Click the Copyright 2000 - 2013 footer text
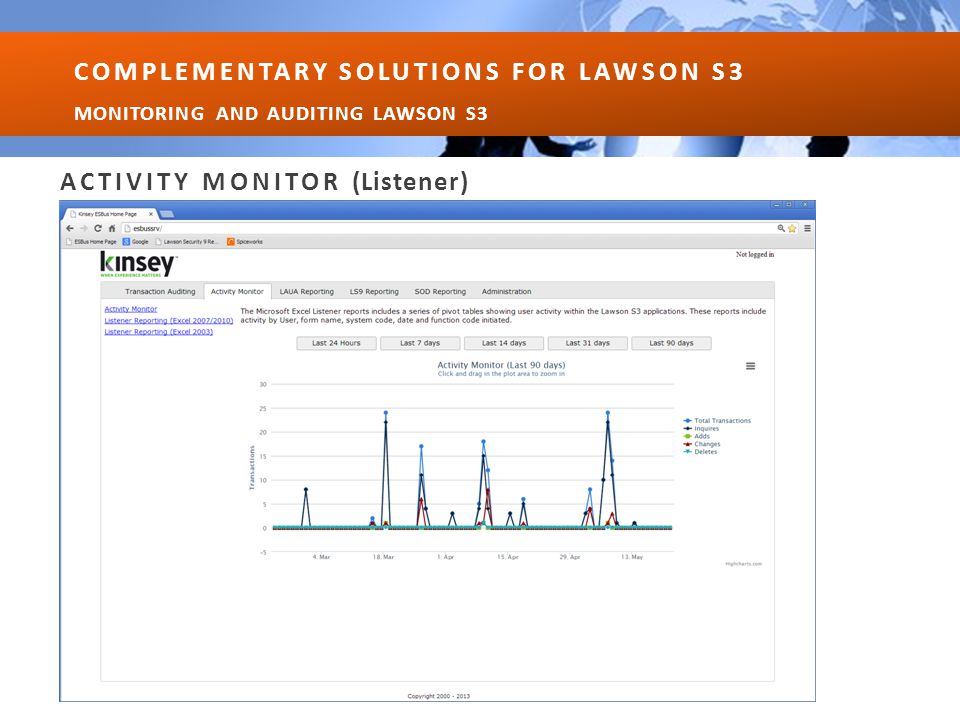Screen dimensions: 960x720 438,696
